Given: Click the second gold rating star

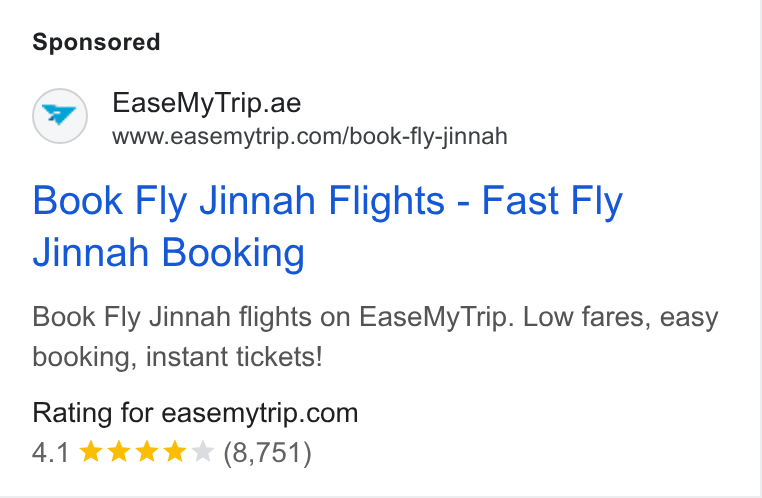Looking at the screenshot, I should tap(119, 452).
